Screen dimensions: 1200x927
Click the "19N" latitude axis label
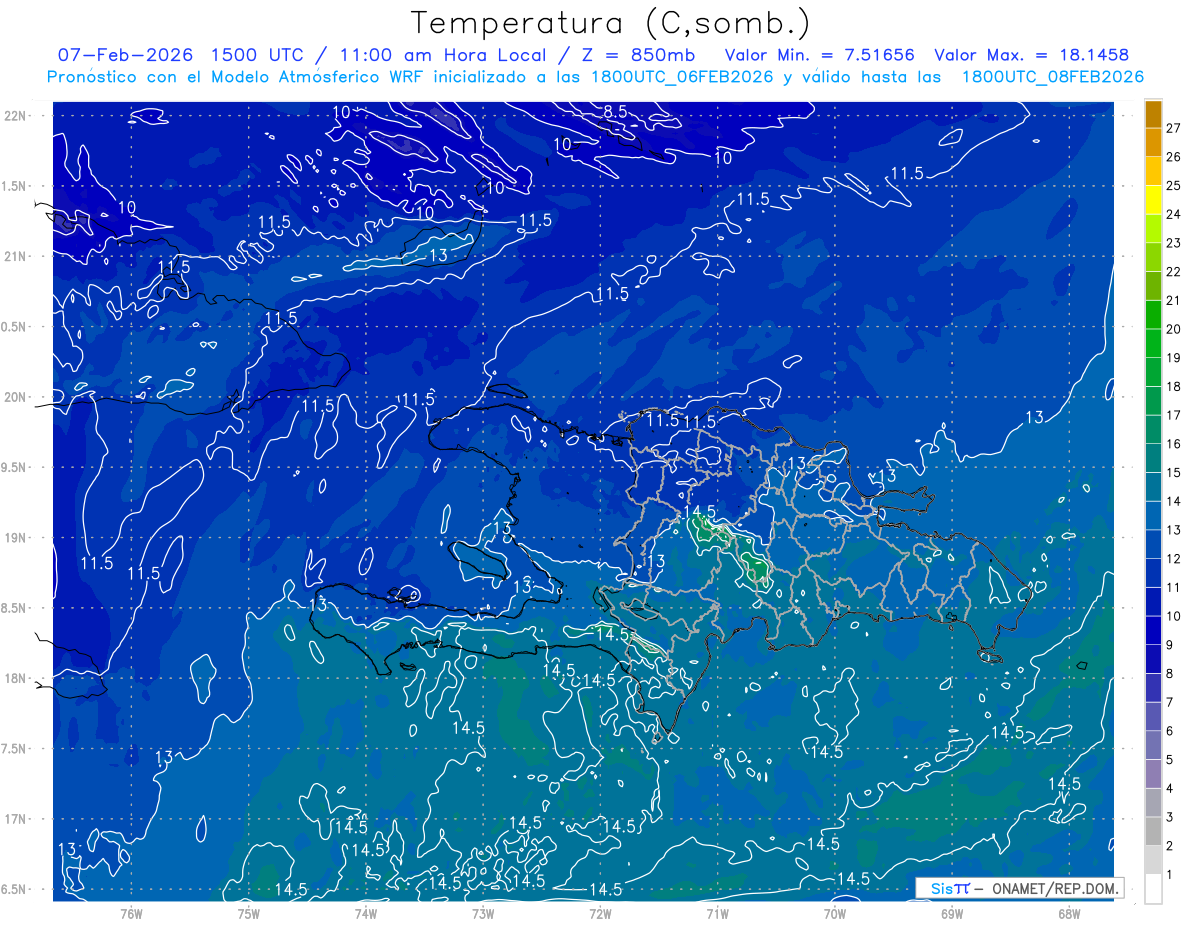tap(16, 538)
